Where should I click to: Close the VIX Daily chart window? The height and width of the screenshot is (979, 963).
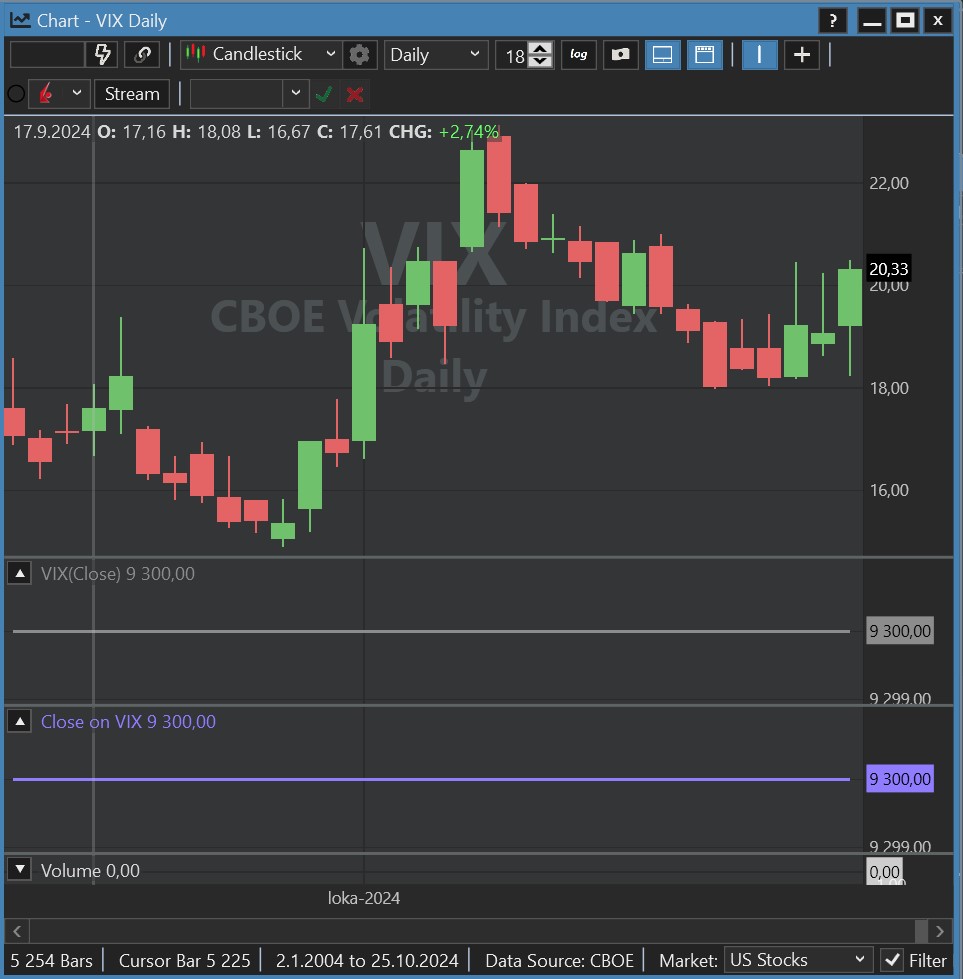(x=937, y=21)
